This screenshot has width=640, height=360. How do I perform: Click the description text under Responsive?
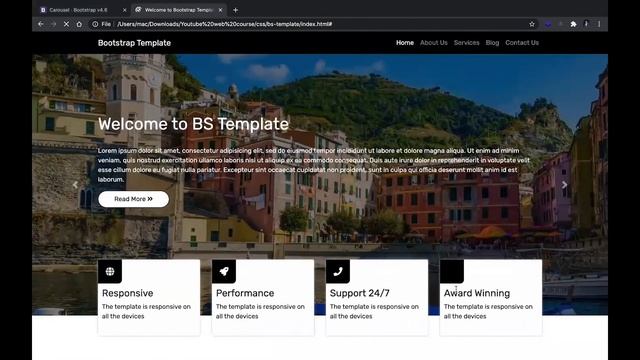(146, 311)
